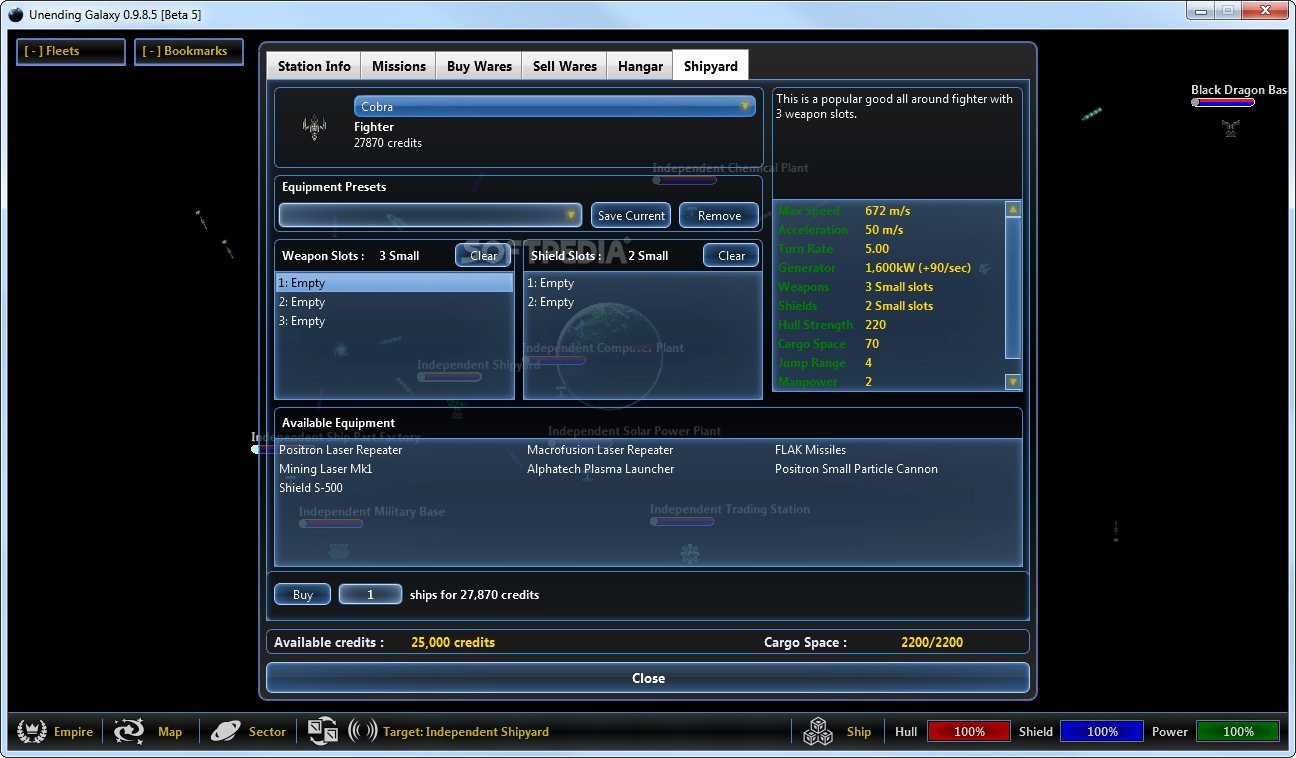Viewport: 1296px width, 758px height.
Task: Open the Equipment Presets dropdown
Action: pyautogui.click(x=430, y=215)
